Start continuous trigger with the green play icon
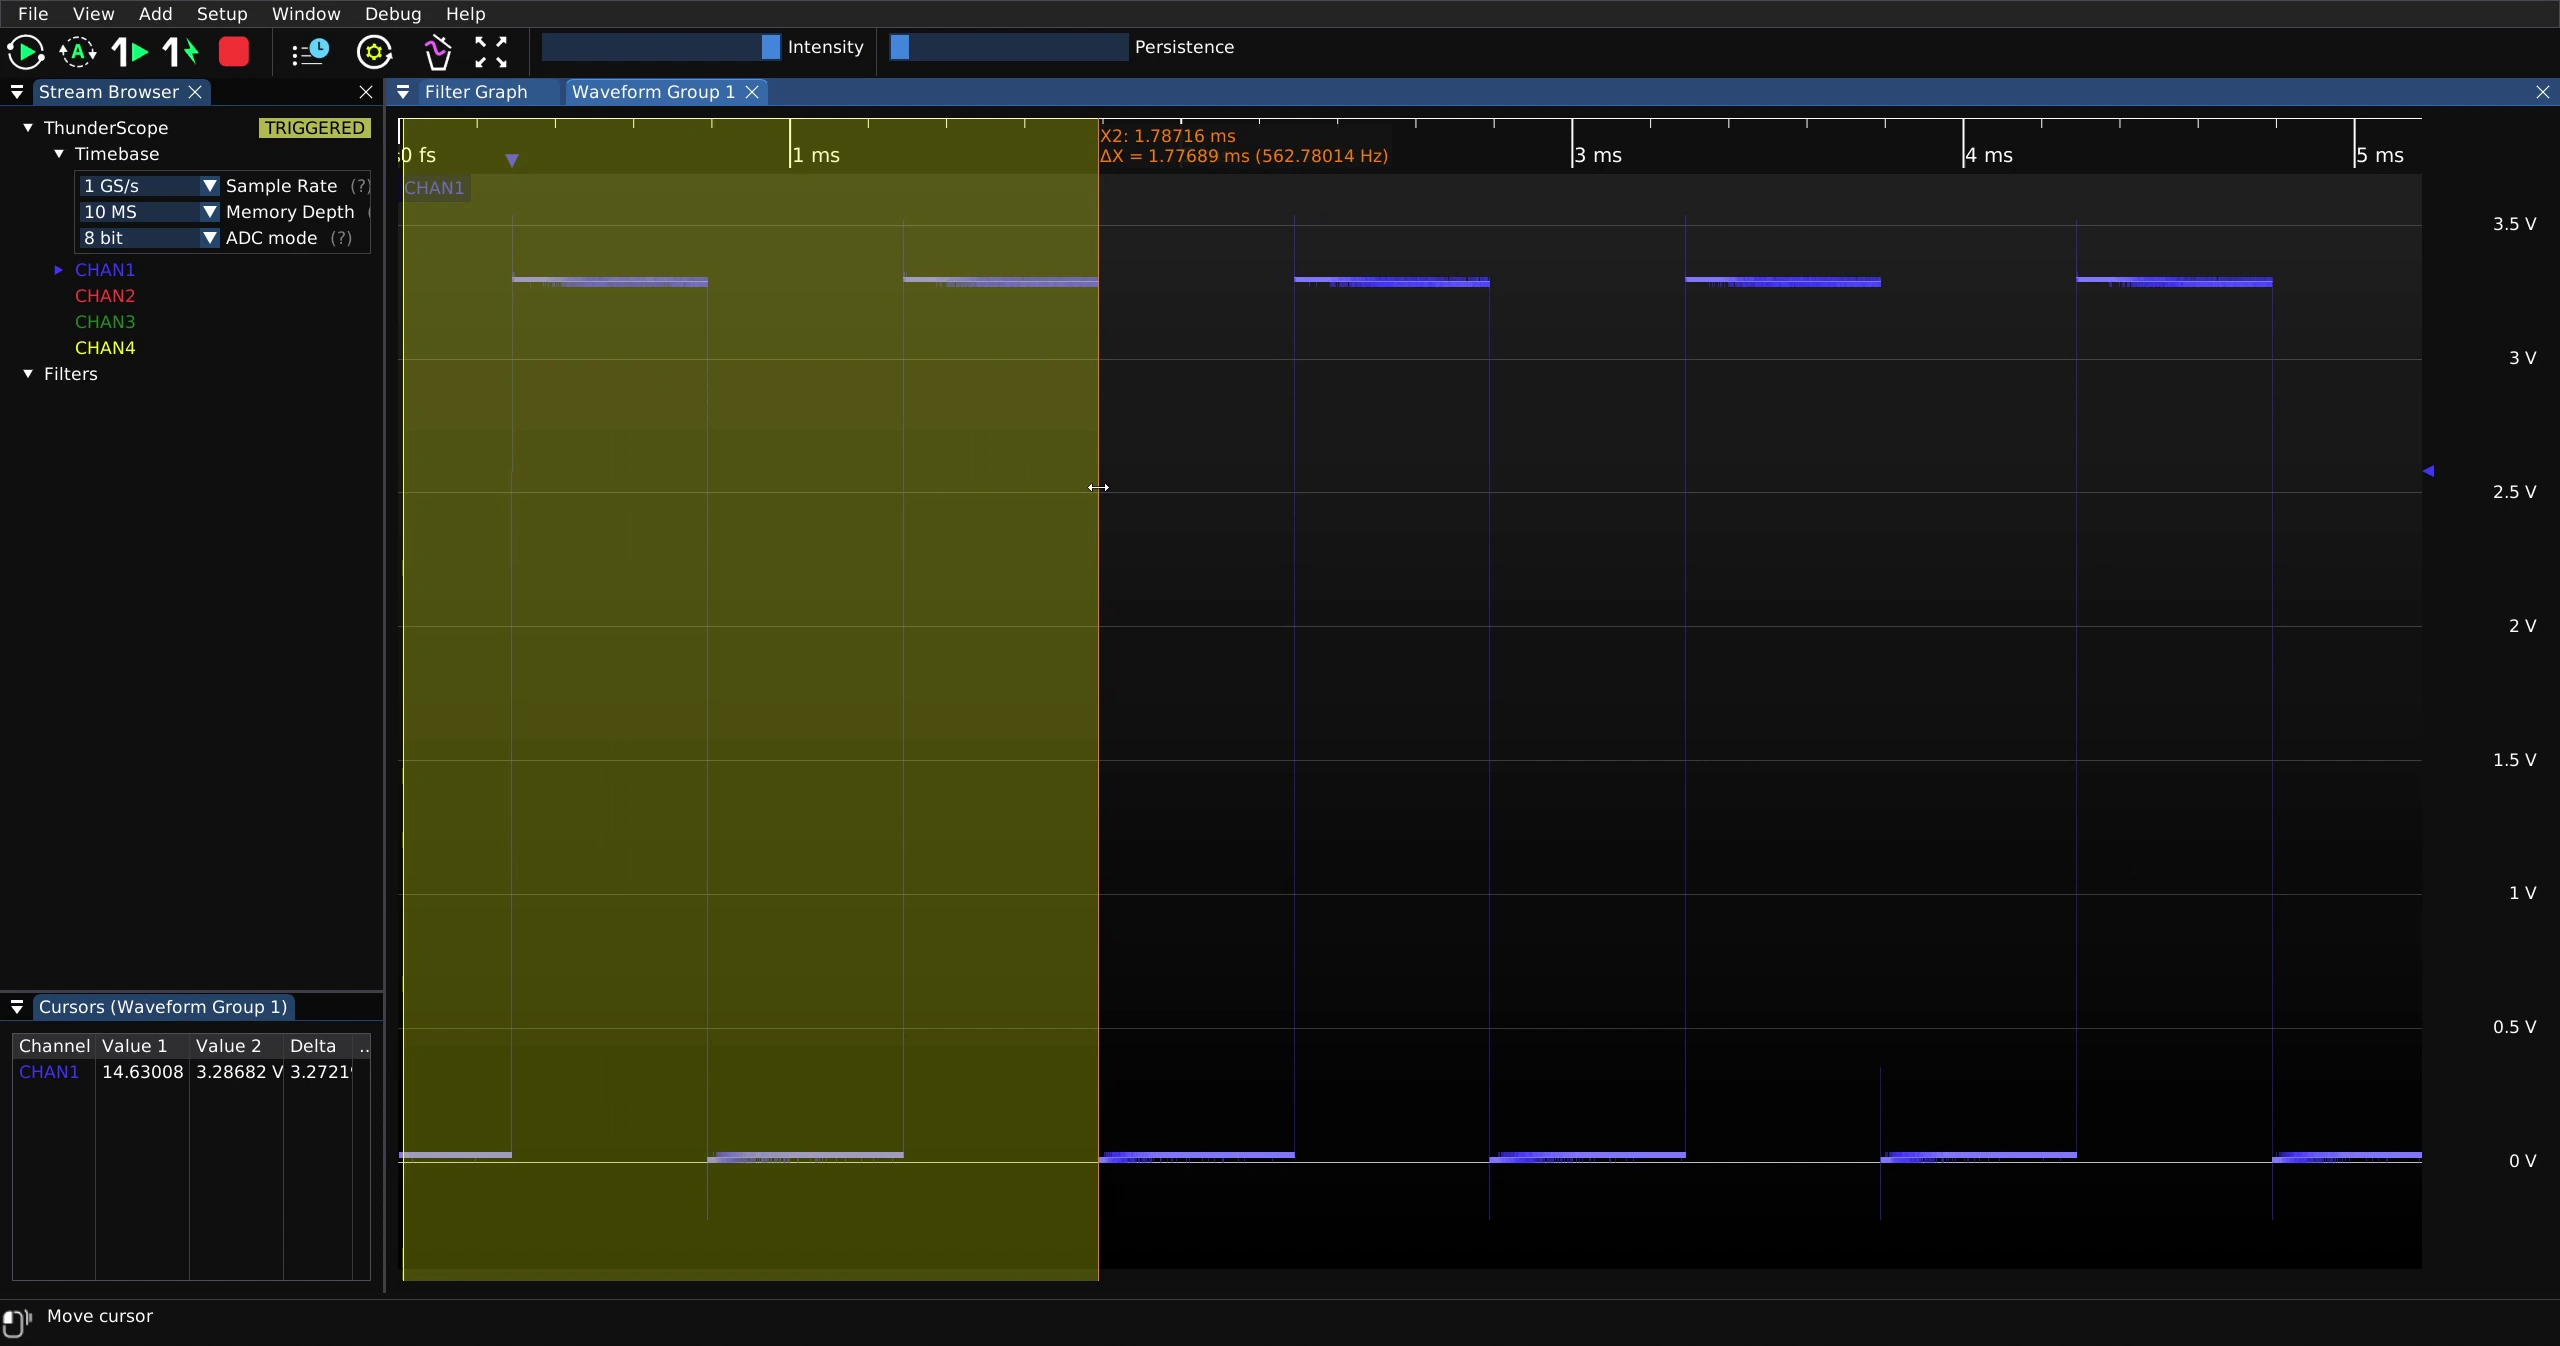 pos(26,52)
